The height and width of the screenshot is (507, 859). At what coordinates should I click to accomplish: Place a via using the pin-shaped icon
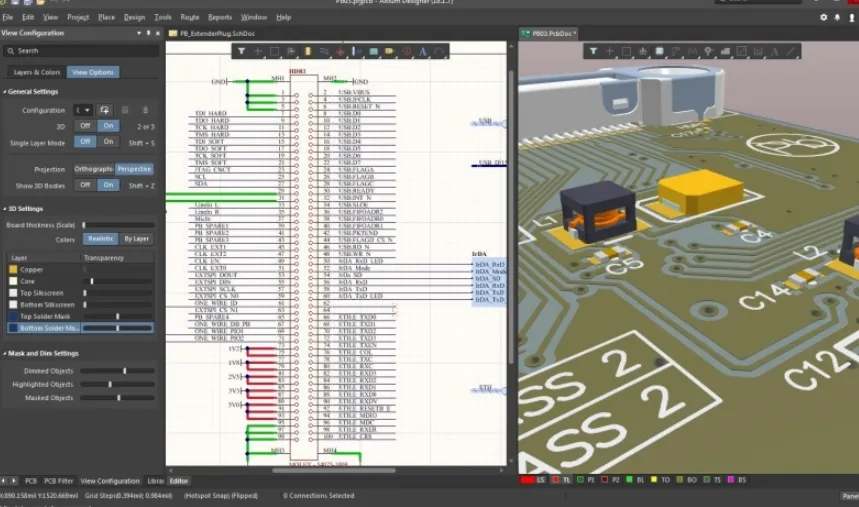click(708, 52)
